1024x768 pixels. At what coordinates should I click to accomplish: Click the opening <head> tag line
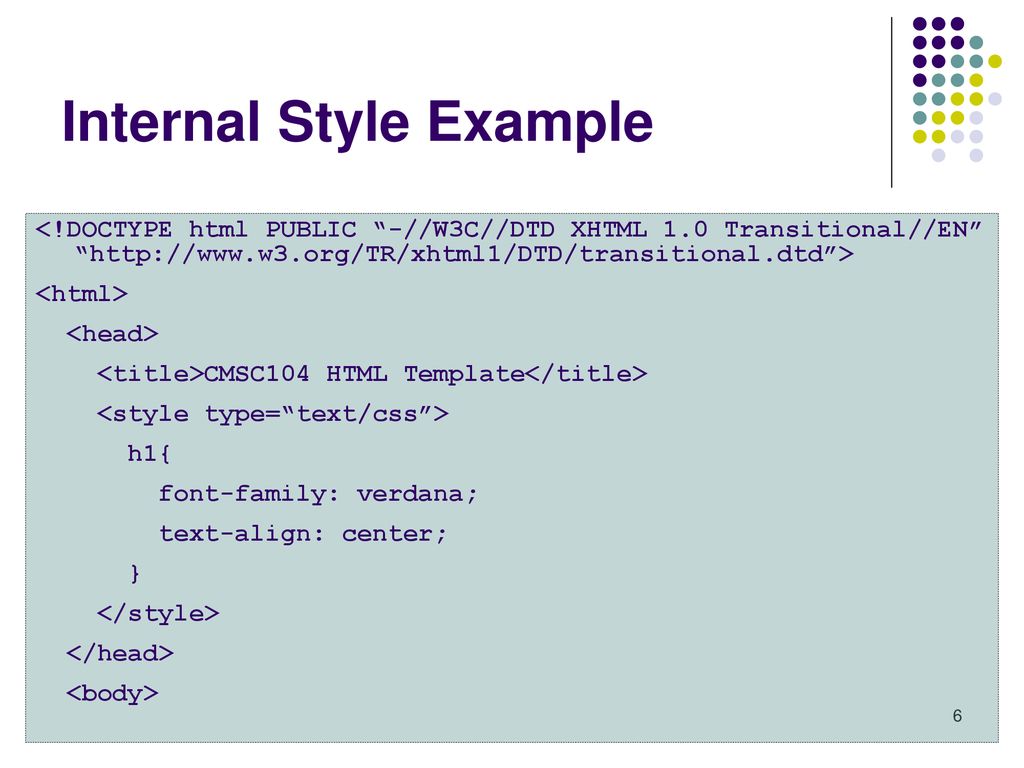point(112,334)
